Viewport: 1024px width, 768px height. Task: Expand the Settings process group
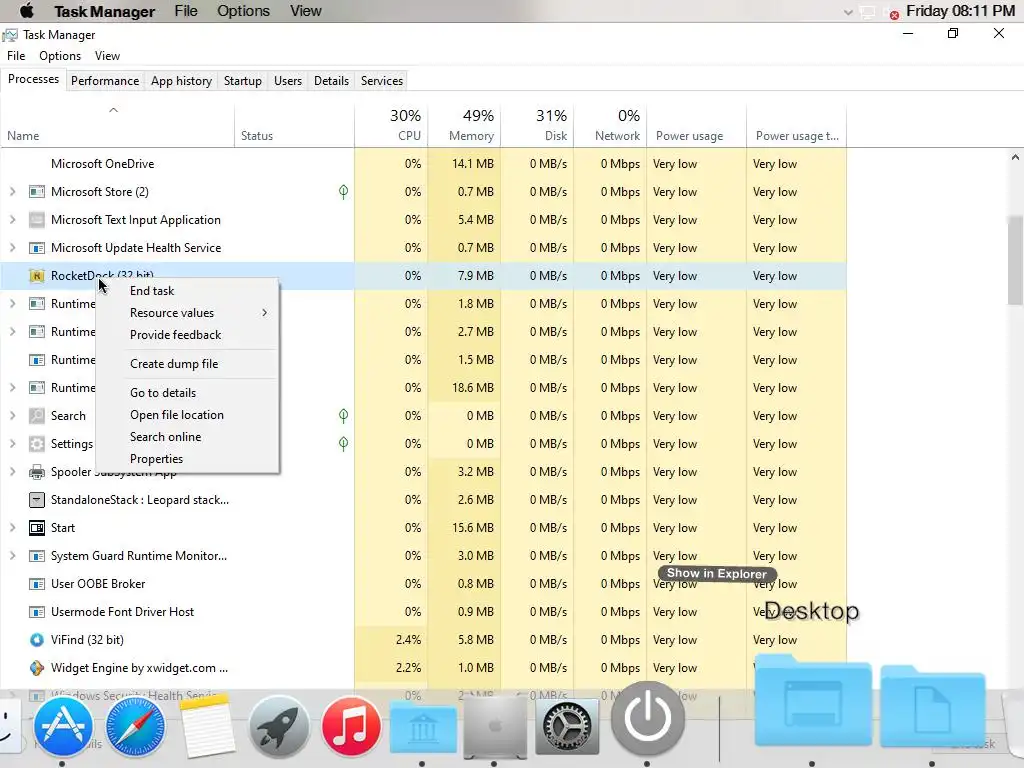tap(12, 444)
